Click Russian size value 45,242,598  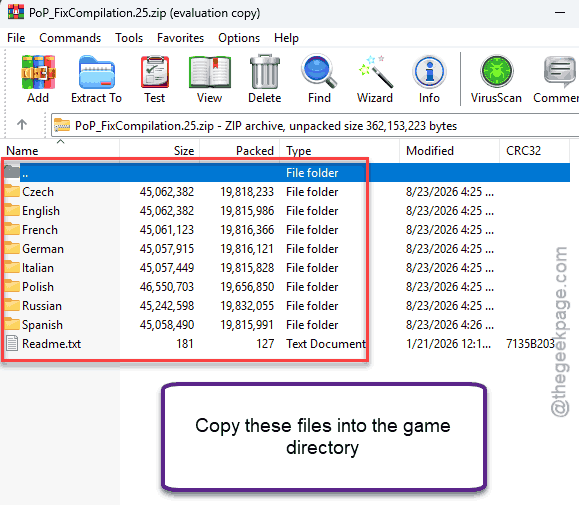(x=167, y=306)
